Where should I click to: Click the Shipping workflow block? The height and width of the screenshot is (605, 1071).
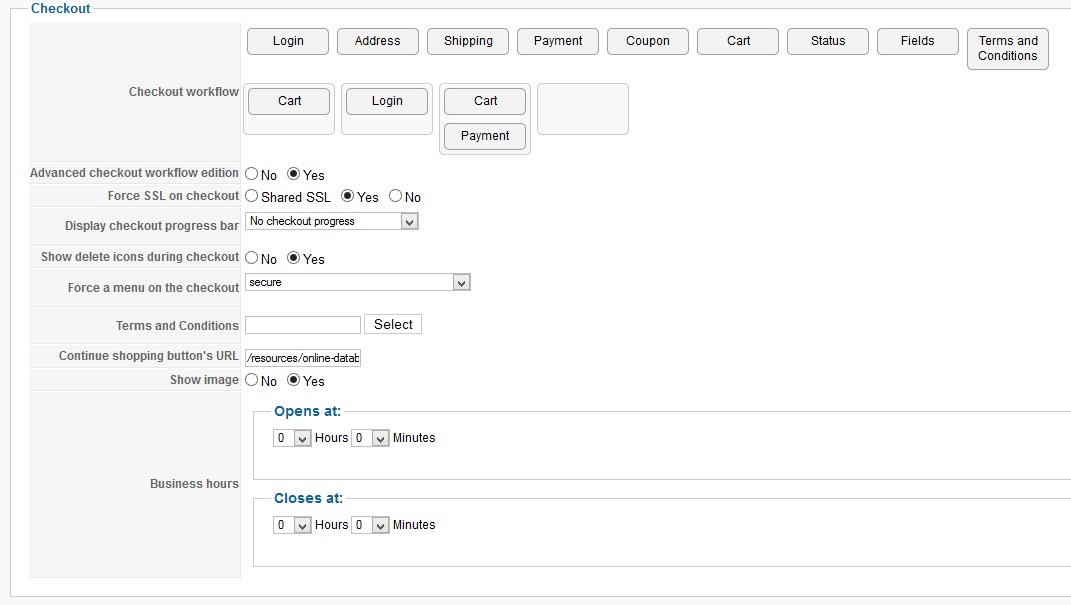point(468,41)
